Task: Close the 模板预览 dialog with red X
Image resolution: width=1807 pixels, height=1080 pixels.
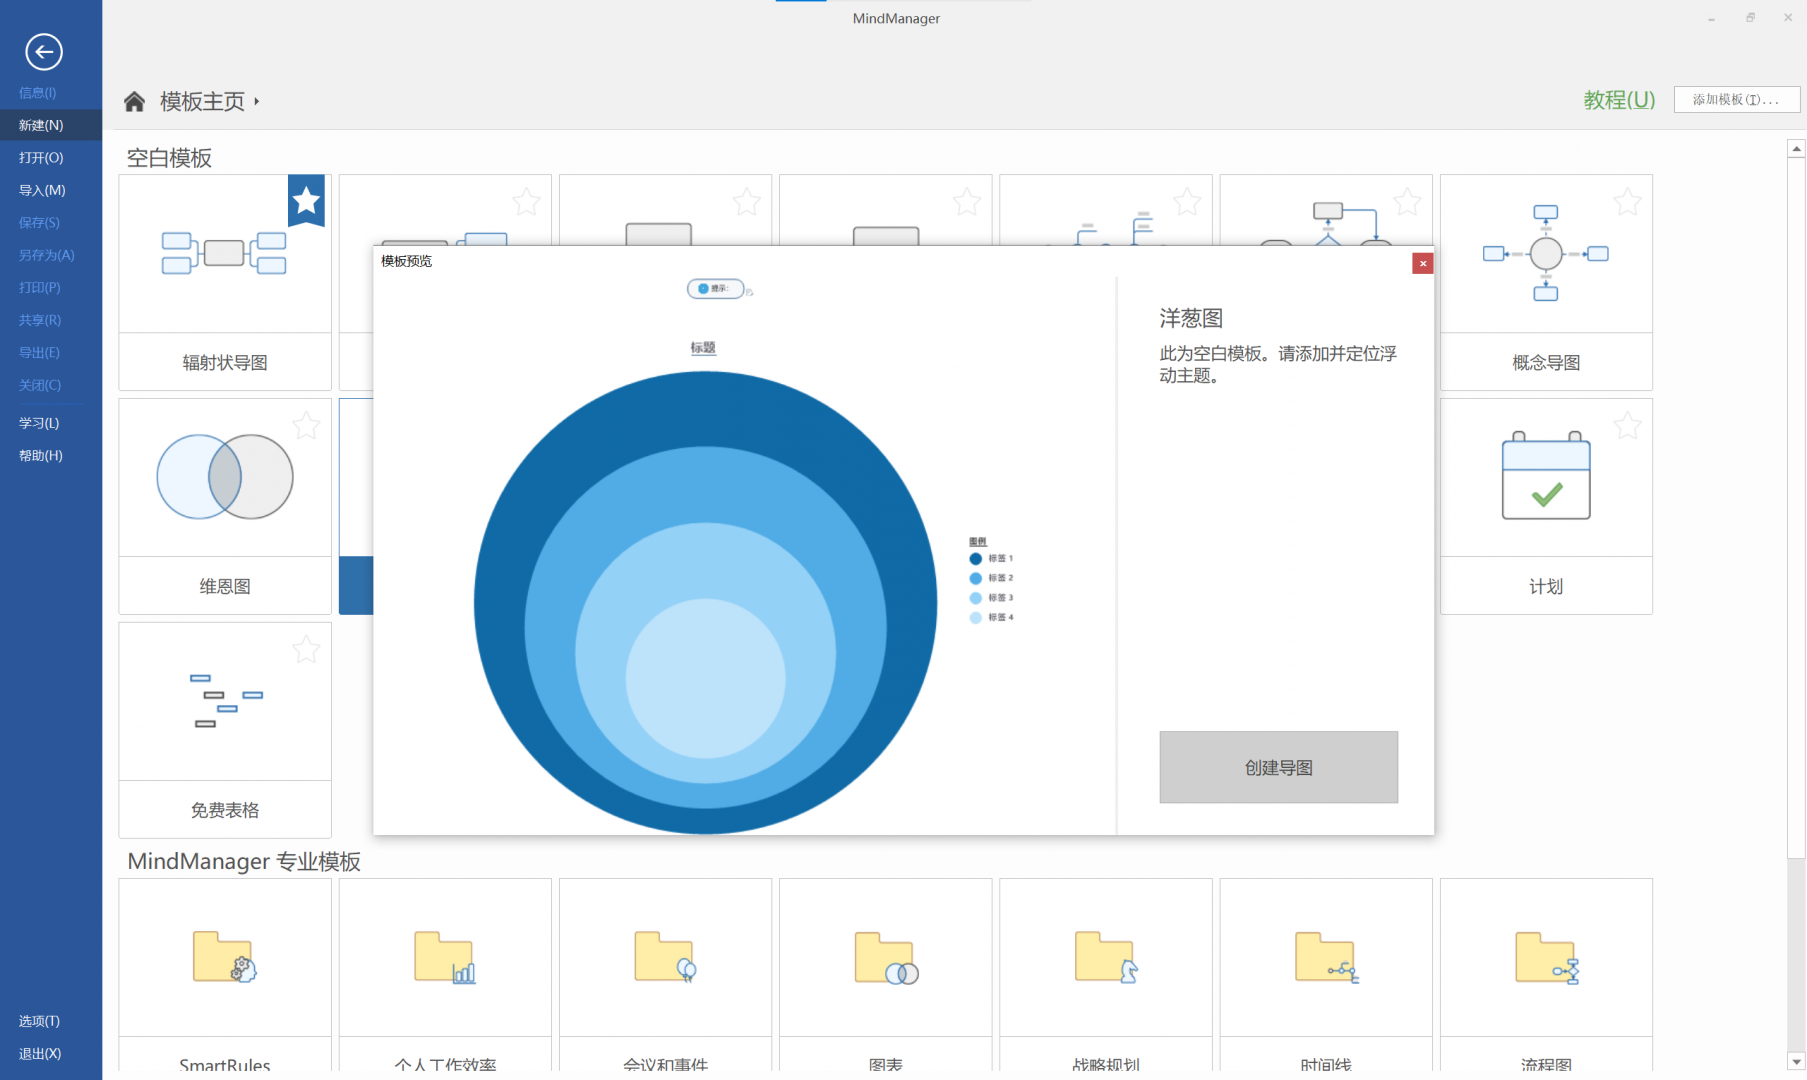Action: [x=1422, y=263]
